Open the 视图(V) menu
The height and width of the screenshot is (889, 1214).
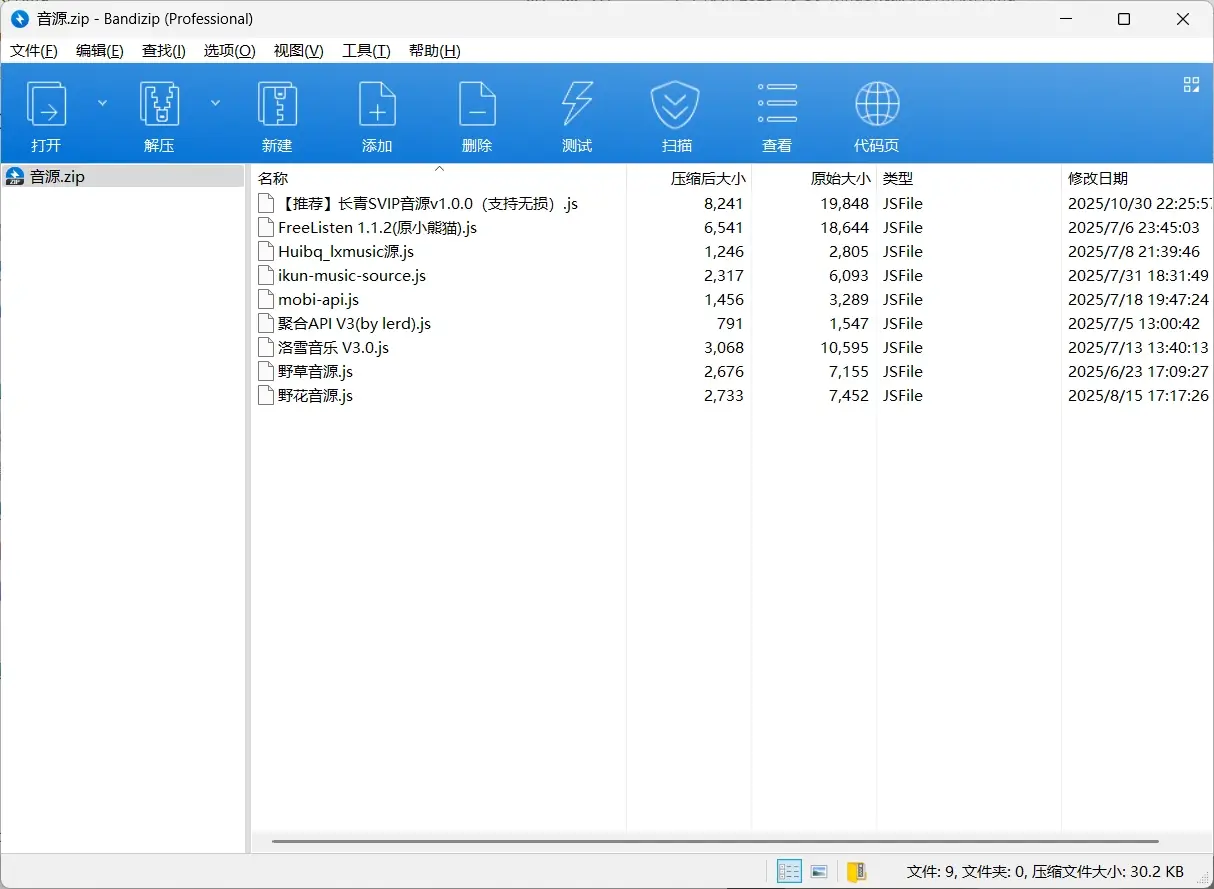[x=299, y=51]
